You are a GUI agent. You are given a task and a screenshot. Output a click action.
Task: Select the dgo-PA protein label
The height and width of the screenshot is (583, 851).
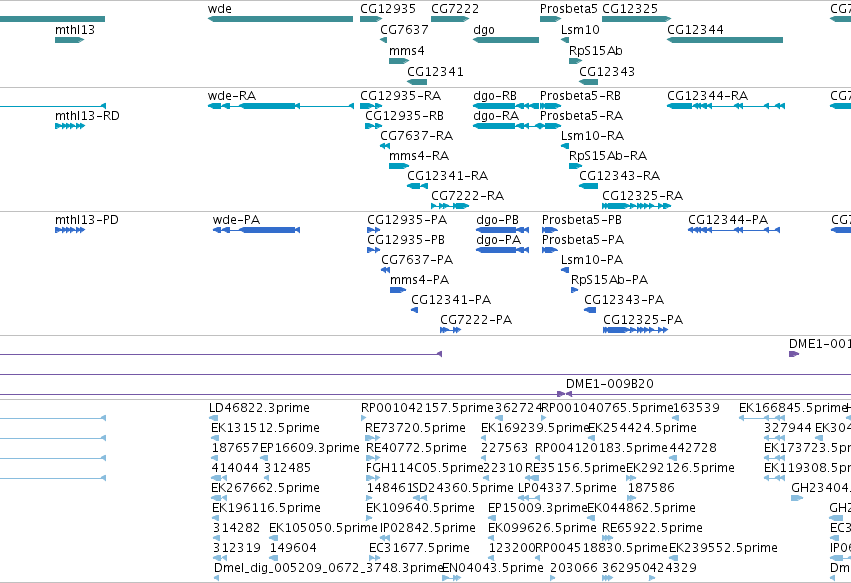click(x=499, y=240)
